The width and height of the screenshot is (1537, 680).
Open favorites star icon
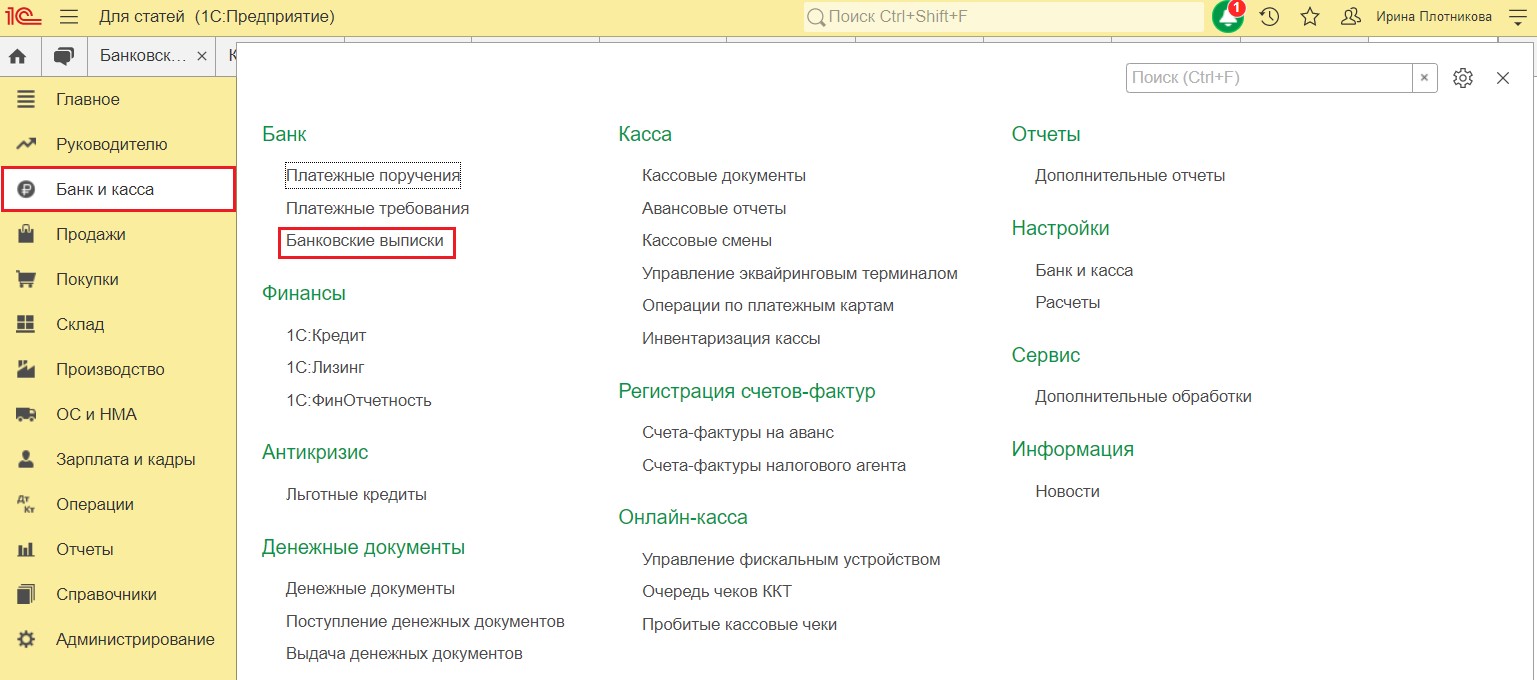[x=1310, y=17]
